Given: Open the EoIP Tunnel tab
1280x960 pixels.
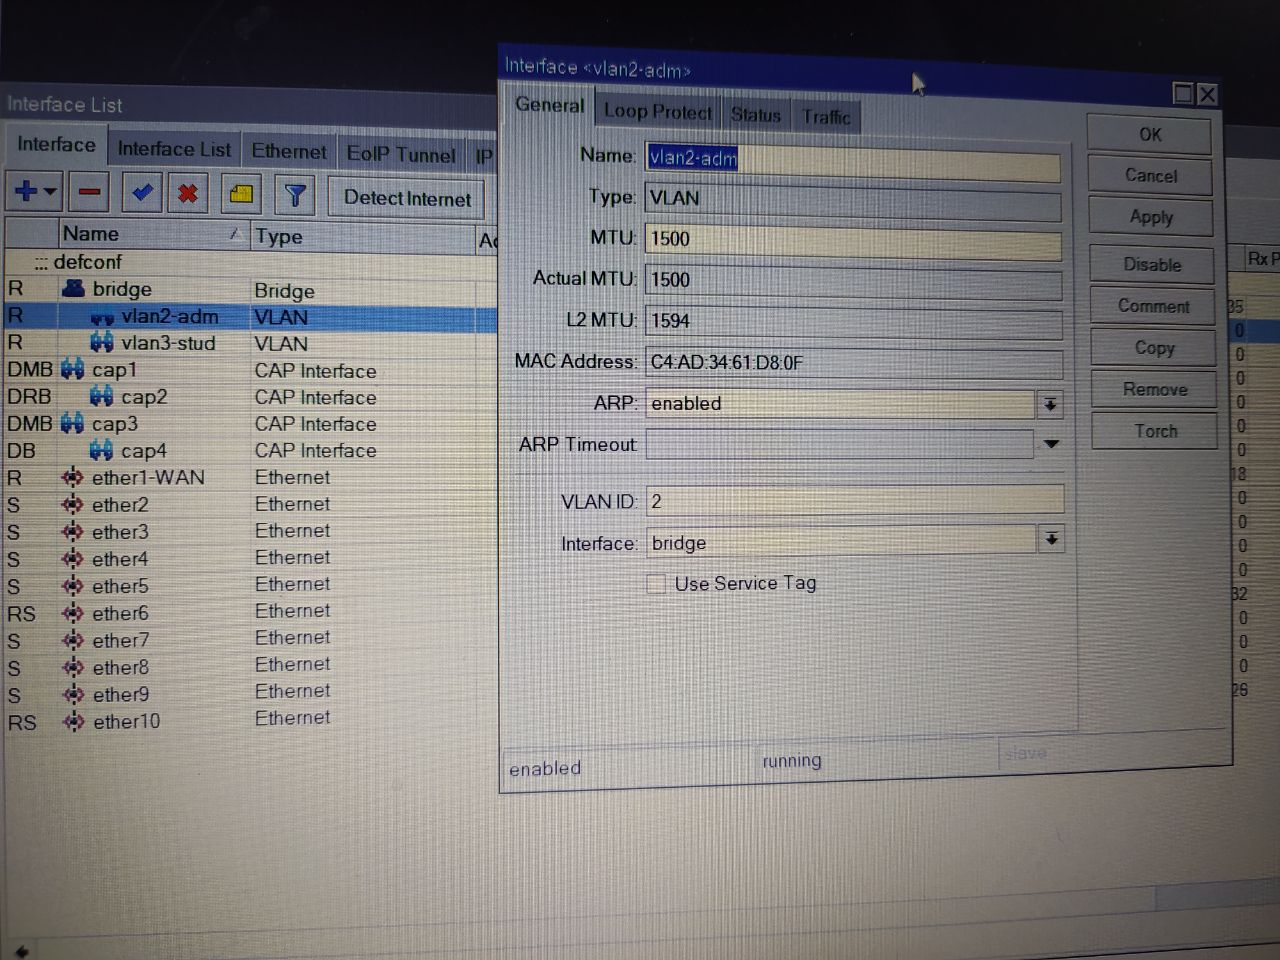Looking at the screenshot, I should (x=401, y=154).
